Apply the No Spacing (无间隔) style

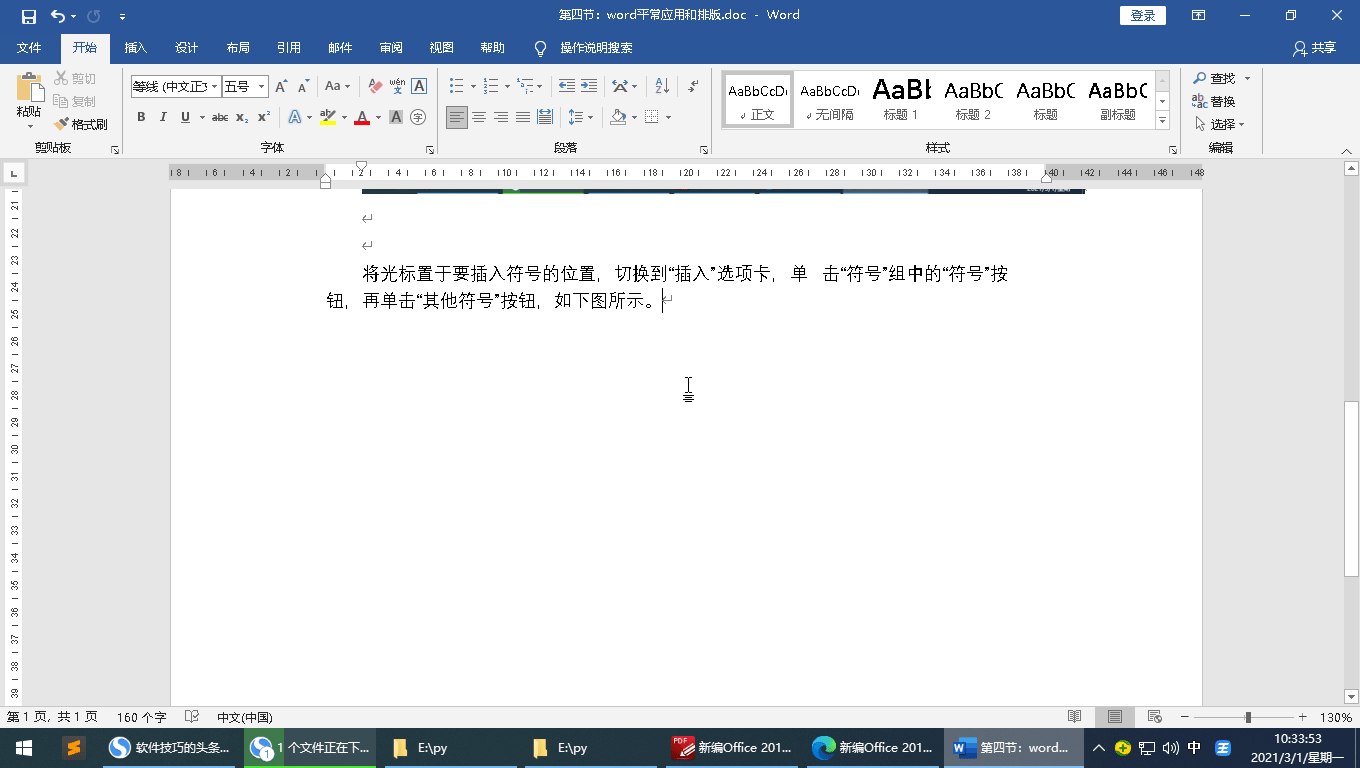(x=830, y=99)
